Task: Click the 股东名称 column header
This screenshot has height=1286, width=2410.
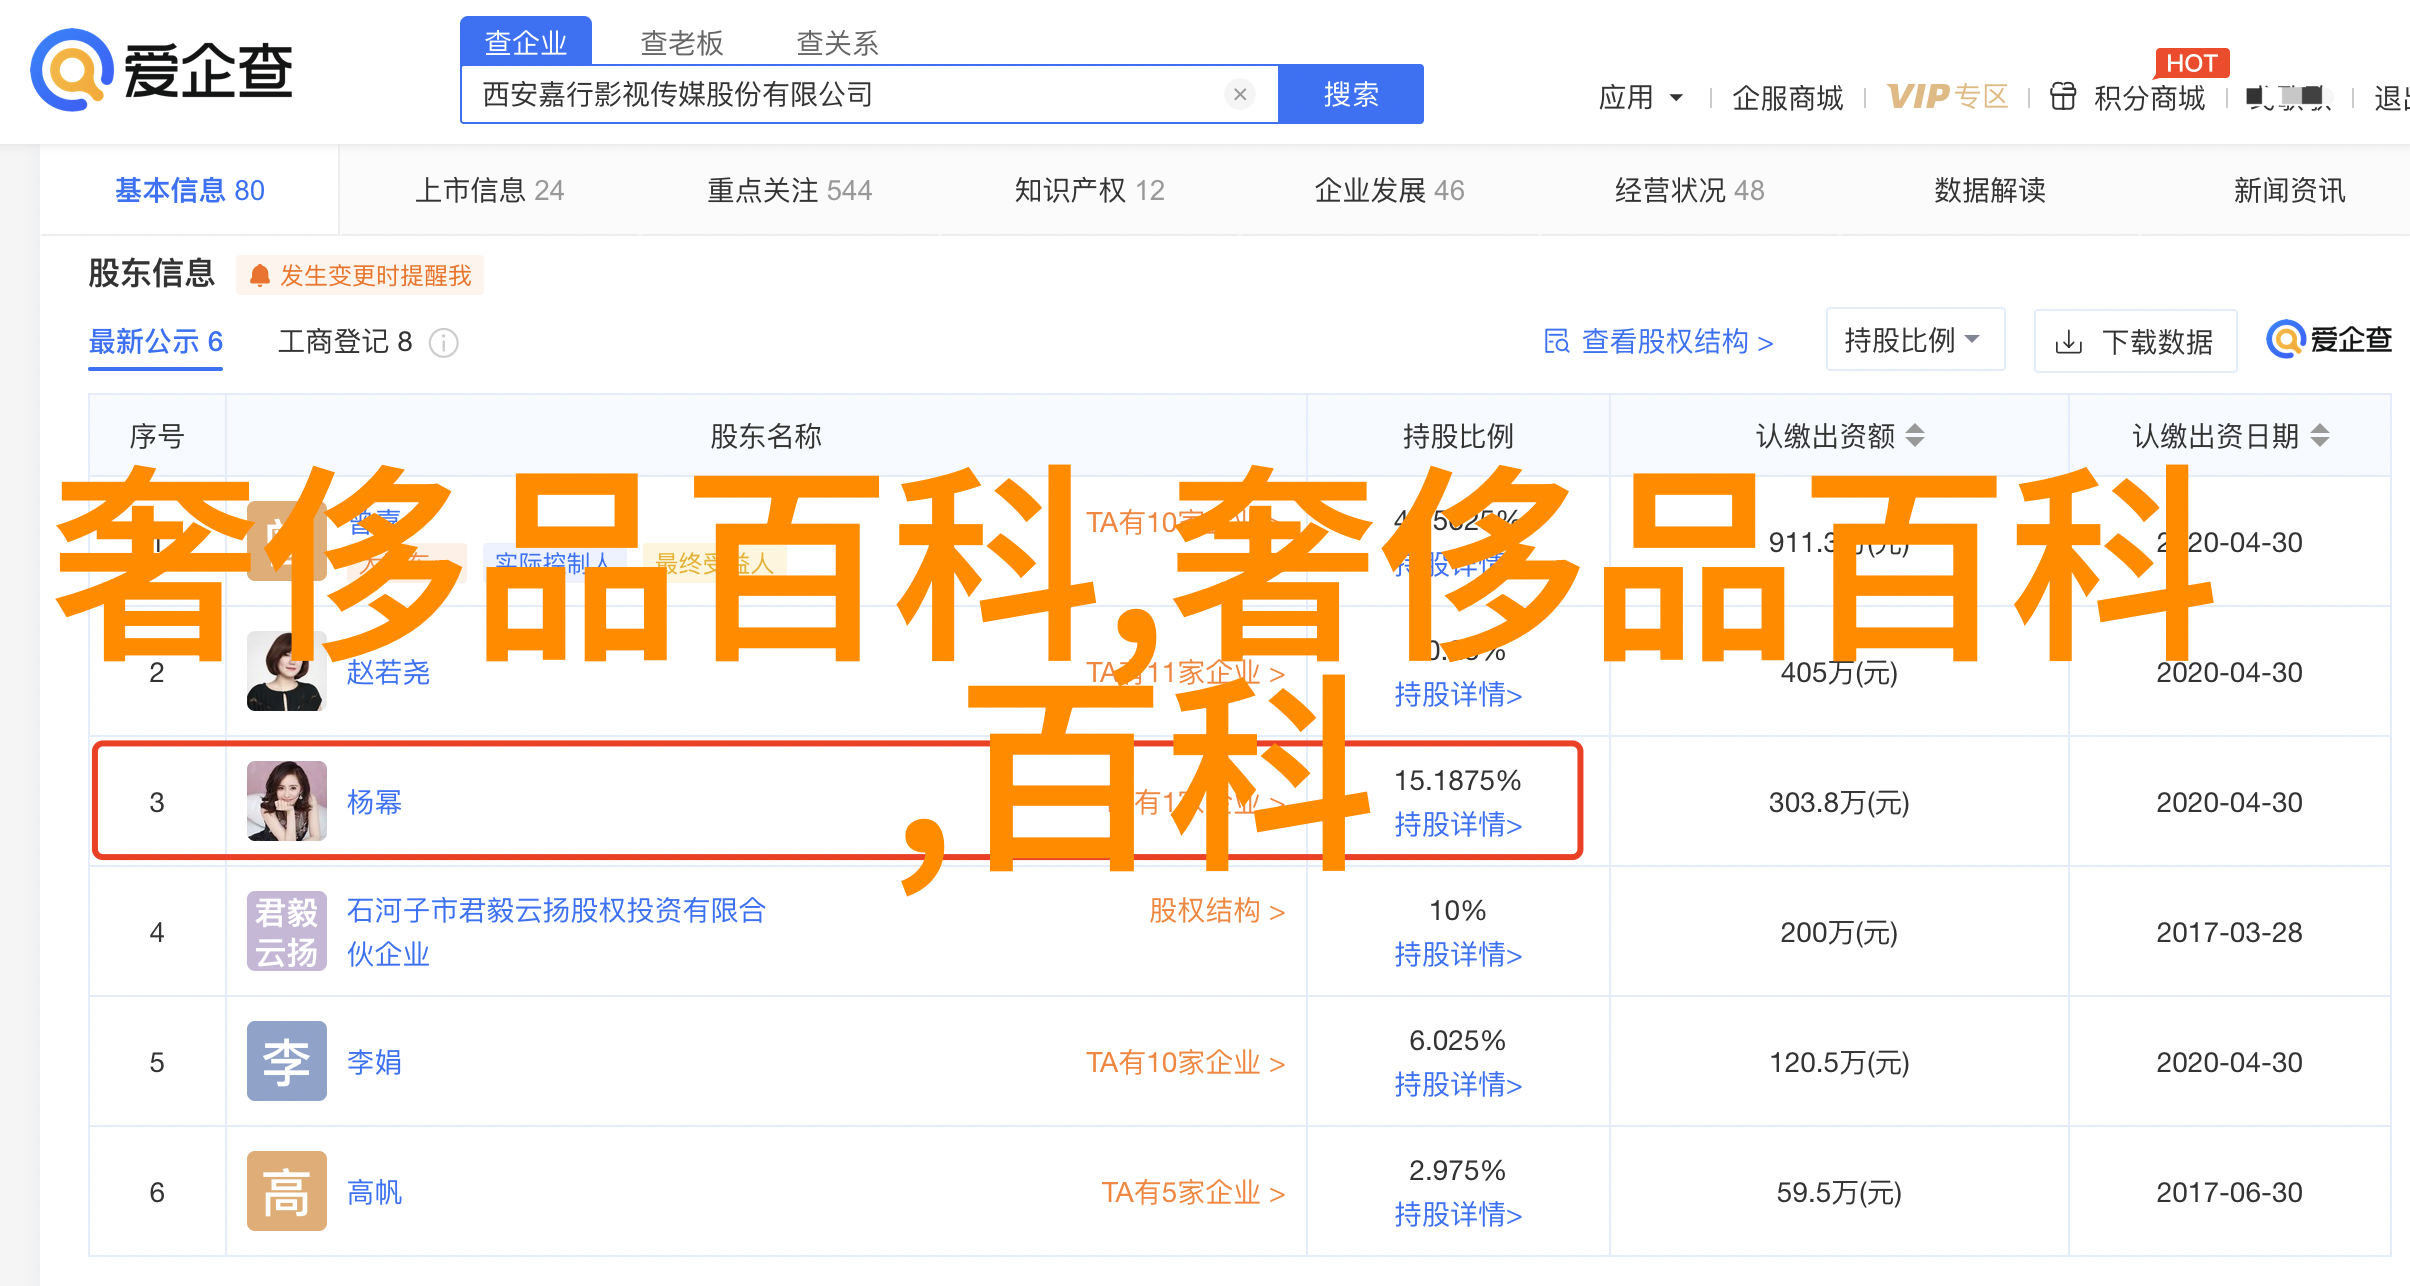Action: pos(766,436)
